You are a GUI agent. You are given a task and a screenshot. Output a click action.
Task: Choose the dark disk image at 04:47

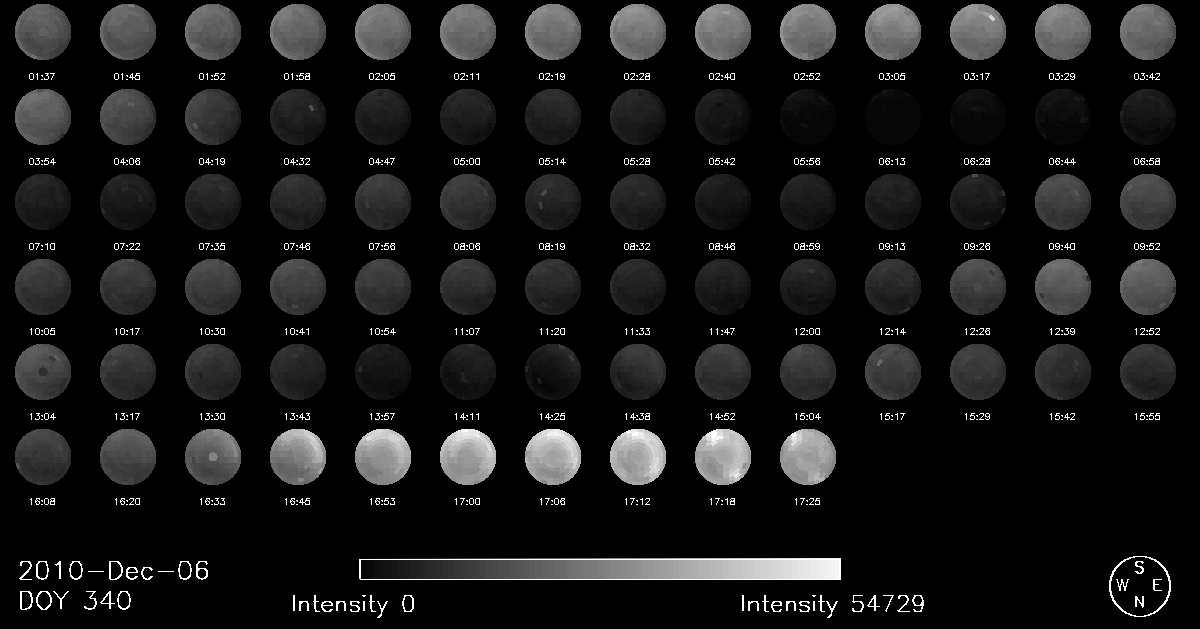pos(383,116)
